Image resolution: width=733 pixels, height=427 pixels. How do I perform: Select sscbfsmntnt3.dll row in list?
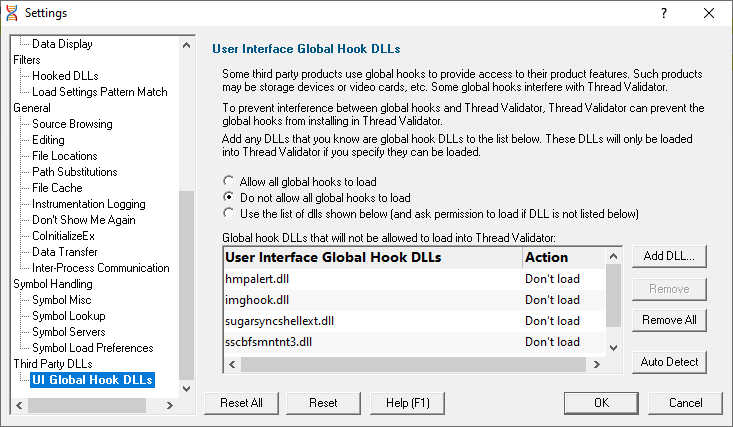click(414, 342)
